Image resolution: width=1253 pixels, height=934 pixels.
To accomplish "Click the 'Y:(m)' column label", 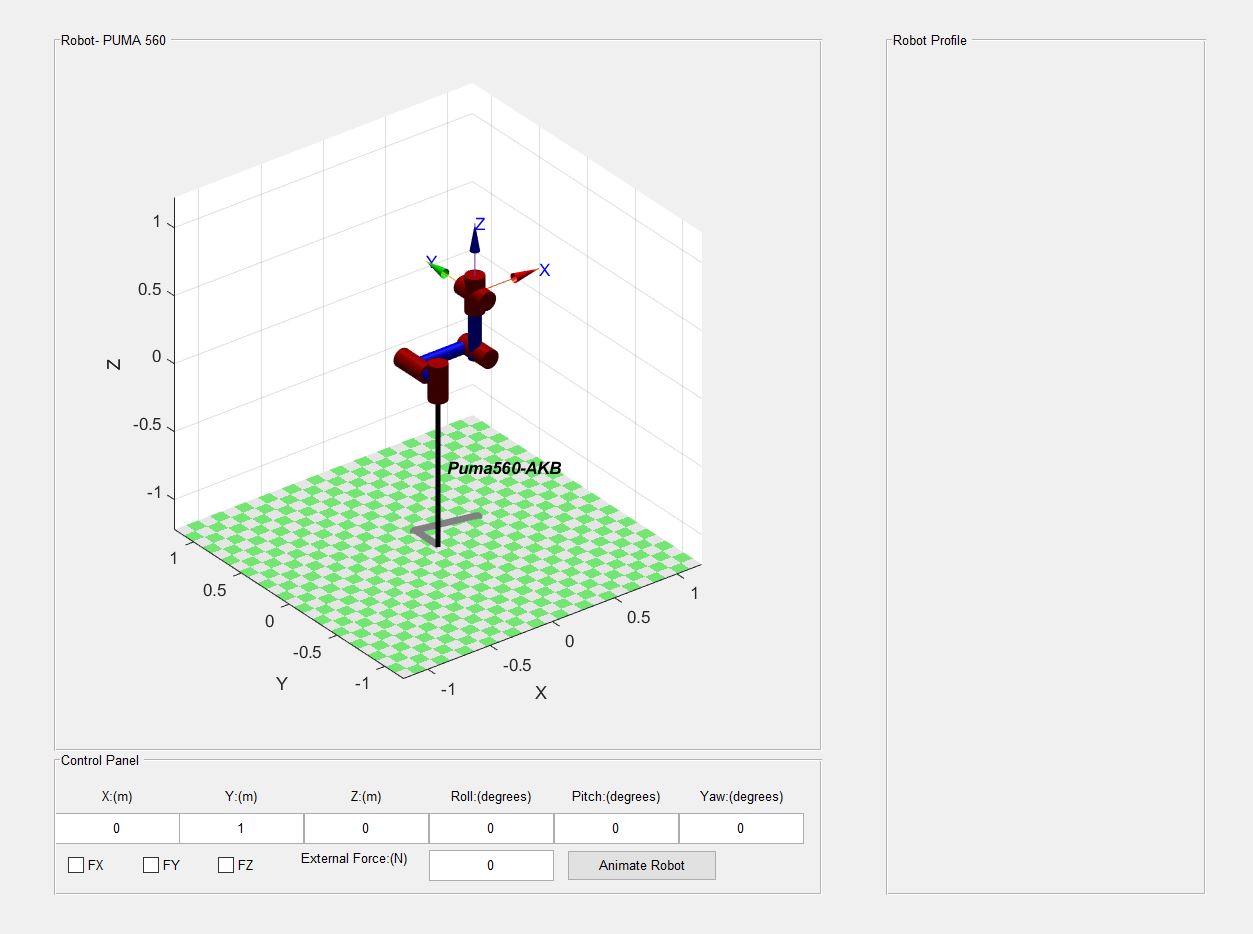I will pyautogui.click(x=241, y=797).
